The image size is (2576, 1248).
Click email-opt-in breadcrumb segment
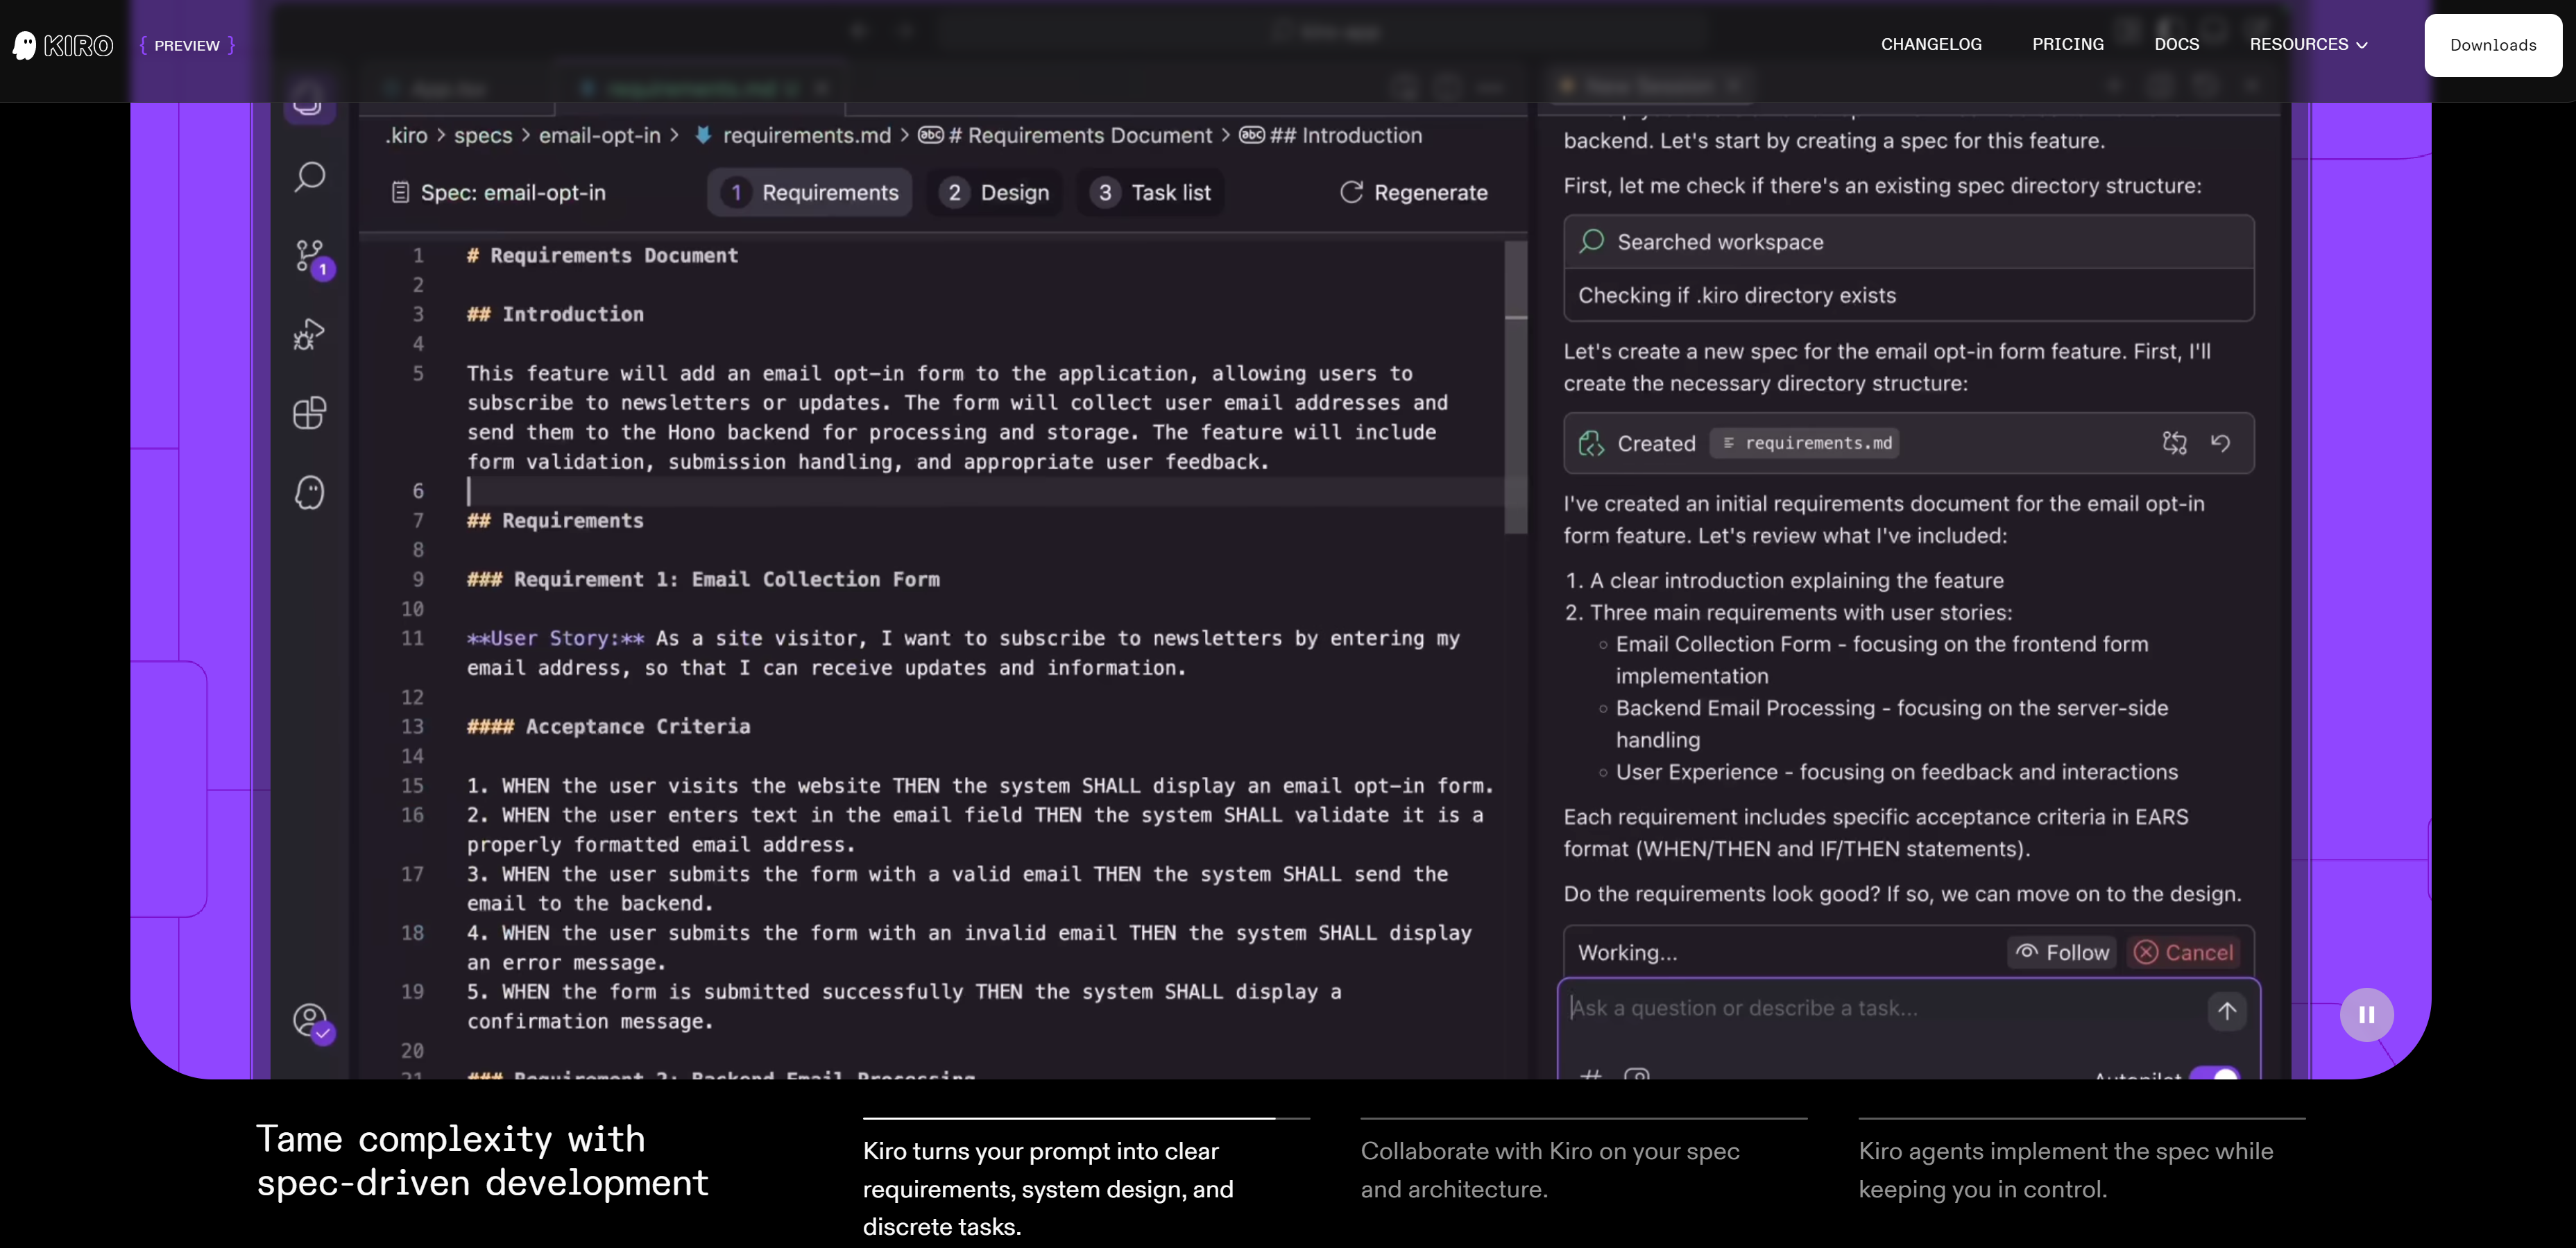[600, 135]
